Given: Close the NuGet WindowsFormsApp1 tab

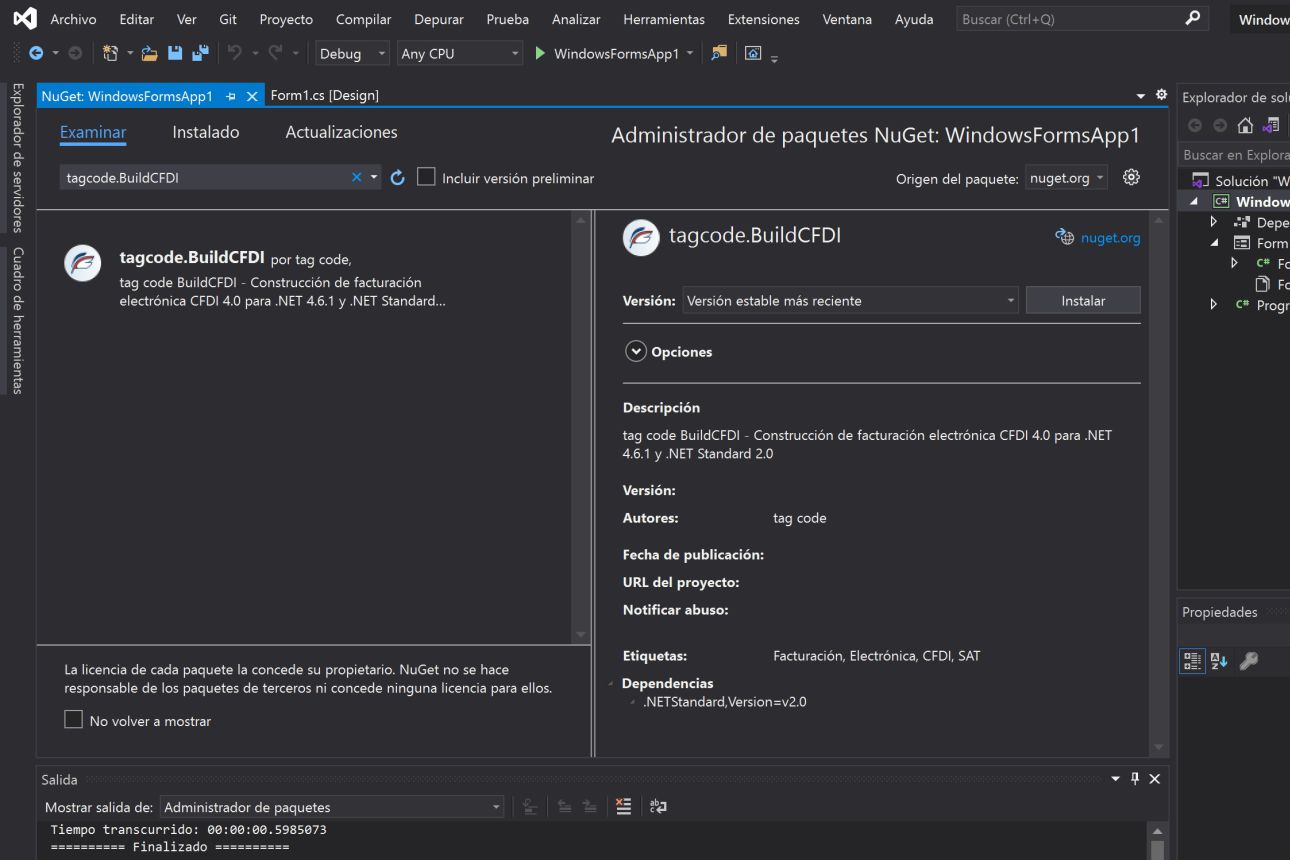Looking at the screenshot, I should [x=252, y=96].
